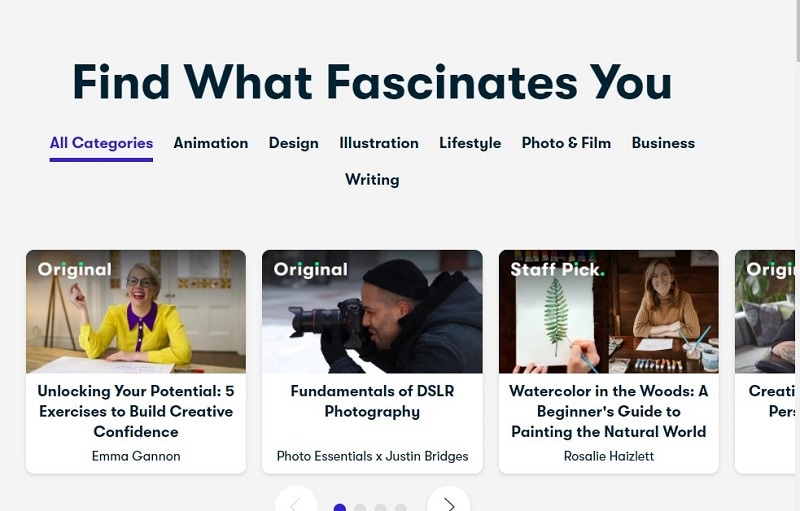Click the watercolor fern Staff Pick image
800x511 pixels.
(x=608, y=311)
